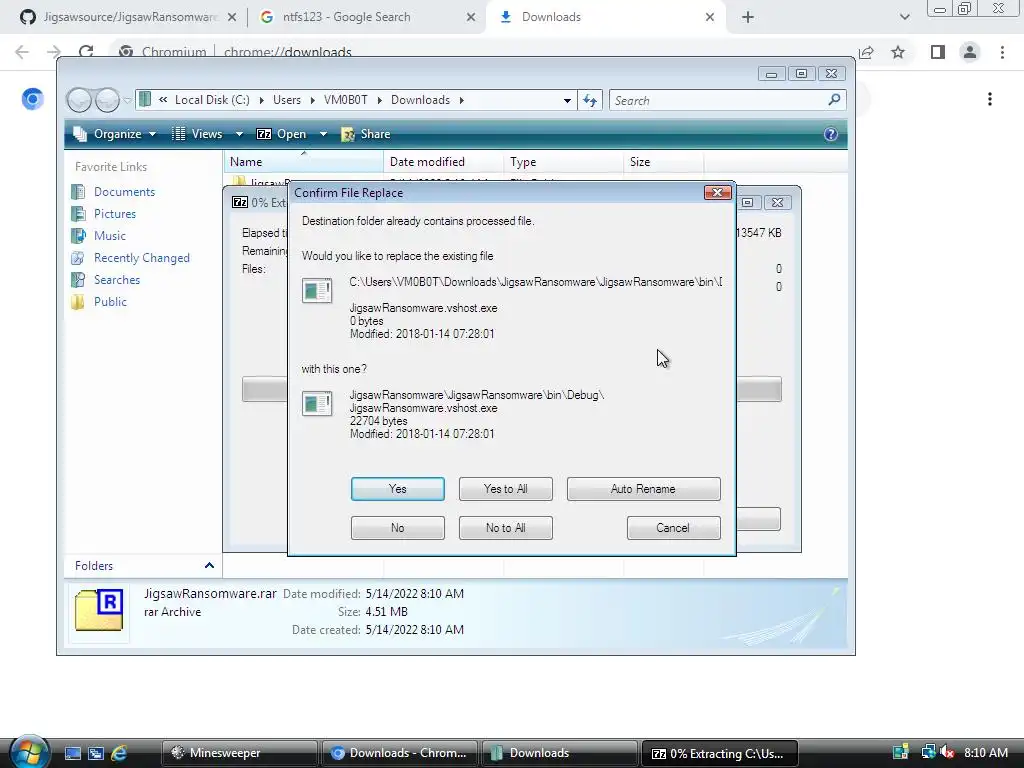Open Explorer help icon
The image size is (1024, 768).
[831, 134]
